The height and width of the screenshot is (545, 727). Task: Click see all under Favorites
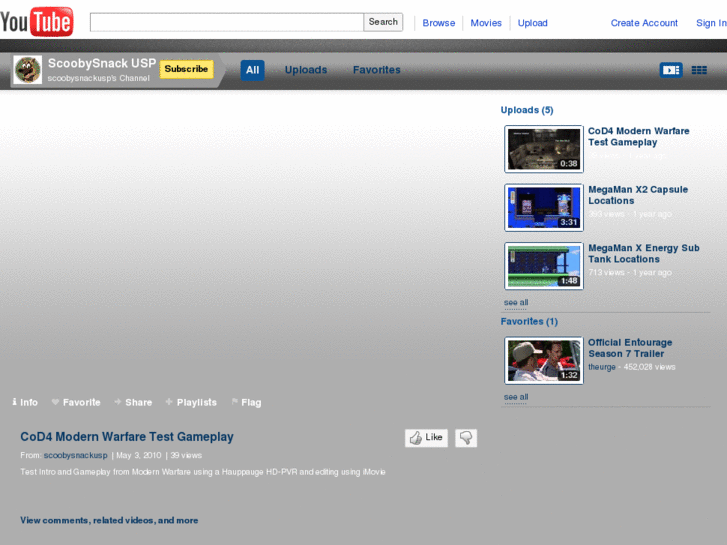[x=516, y=397]
